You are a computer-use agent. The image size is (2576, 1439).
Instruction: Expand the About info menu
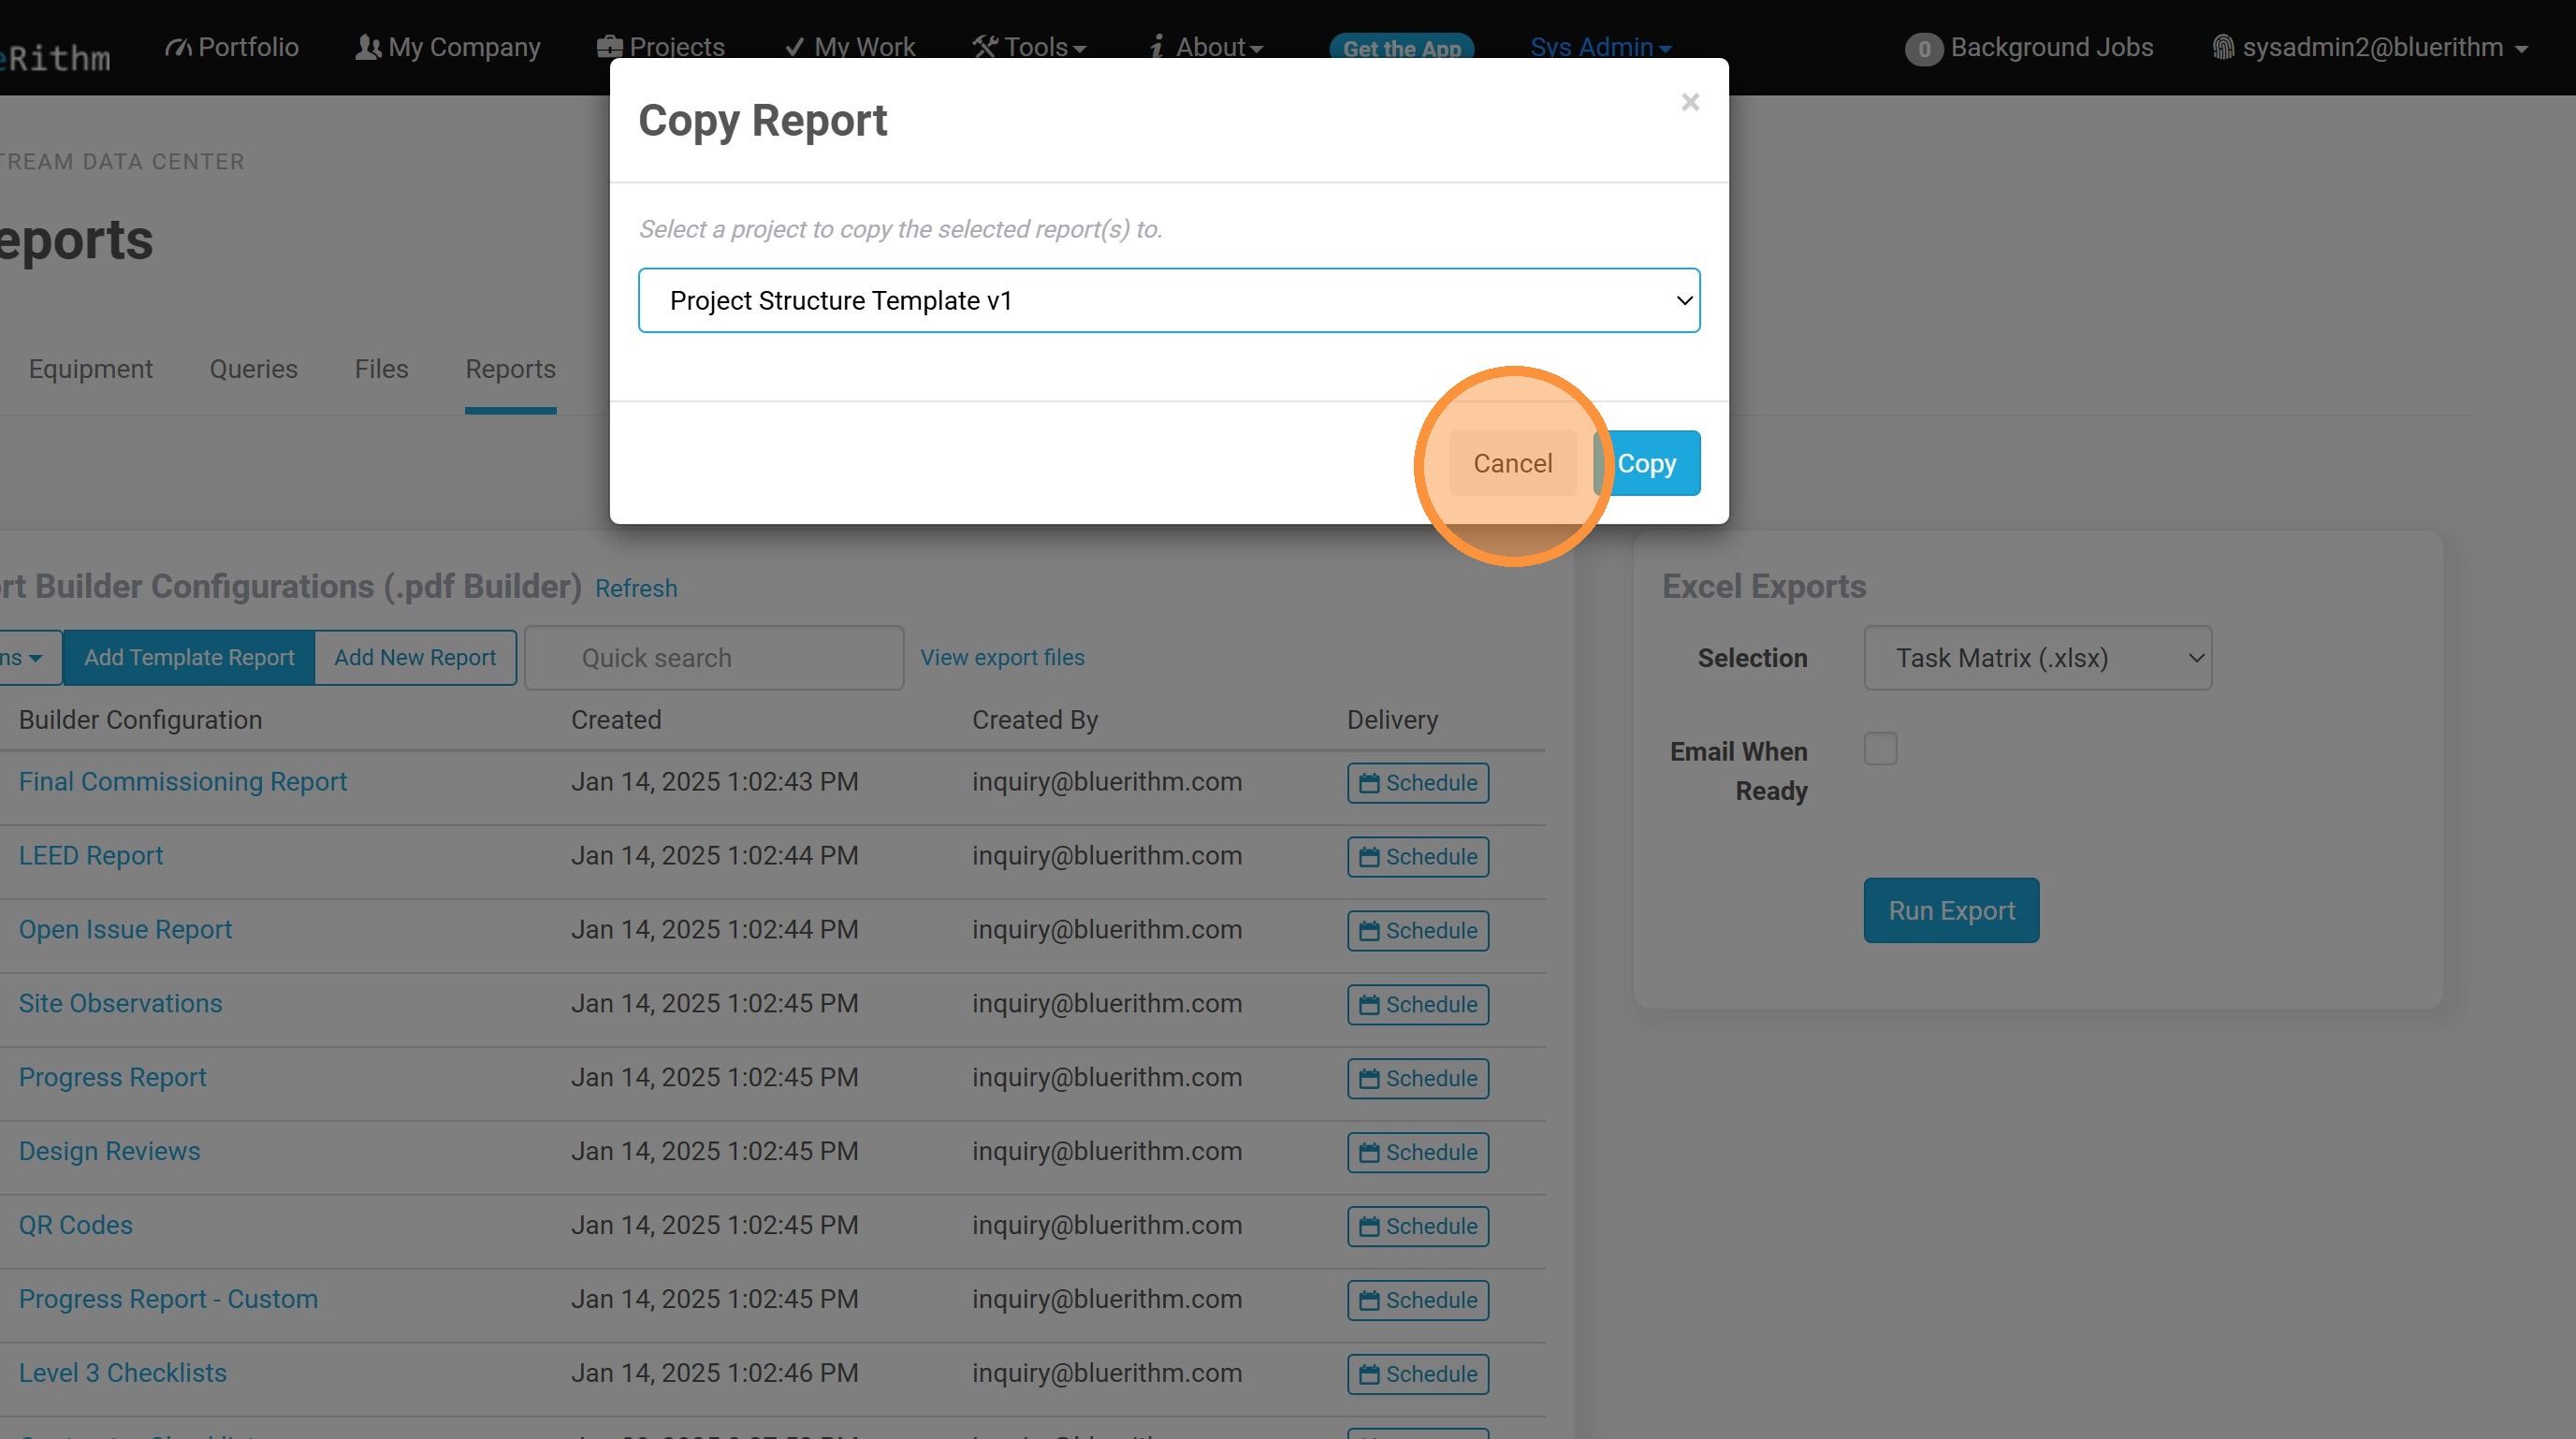(1207, 47)
